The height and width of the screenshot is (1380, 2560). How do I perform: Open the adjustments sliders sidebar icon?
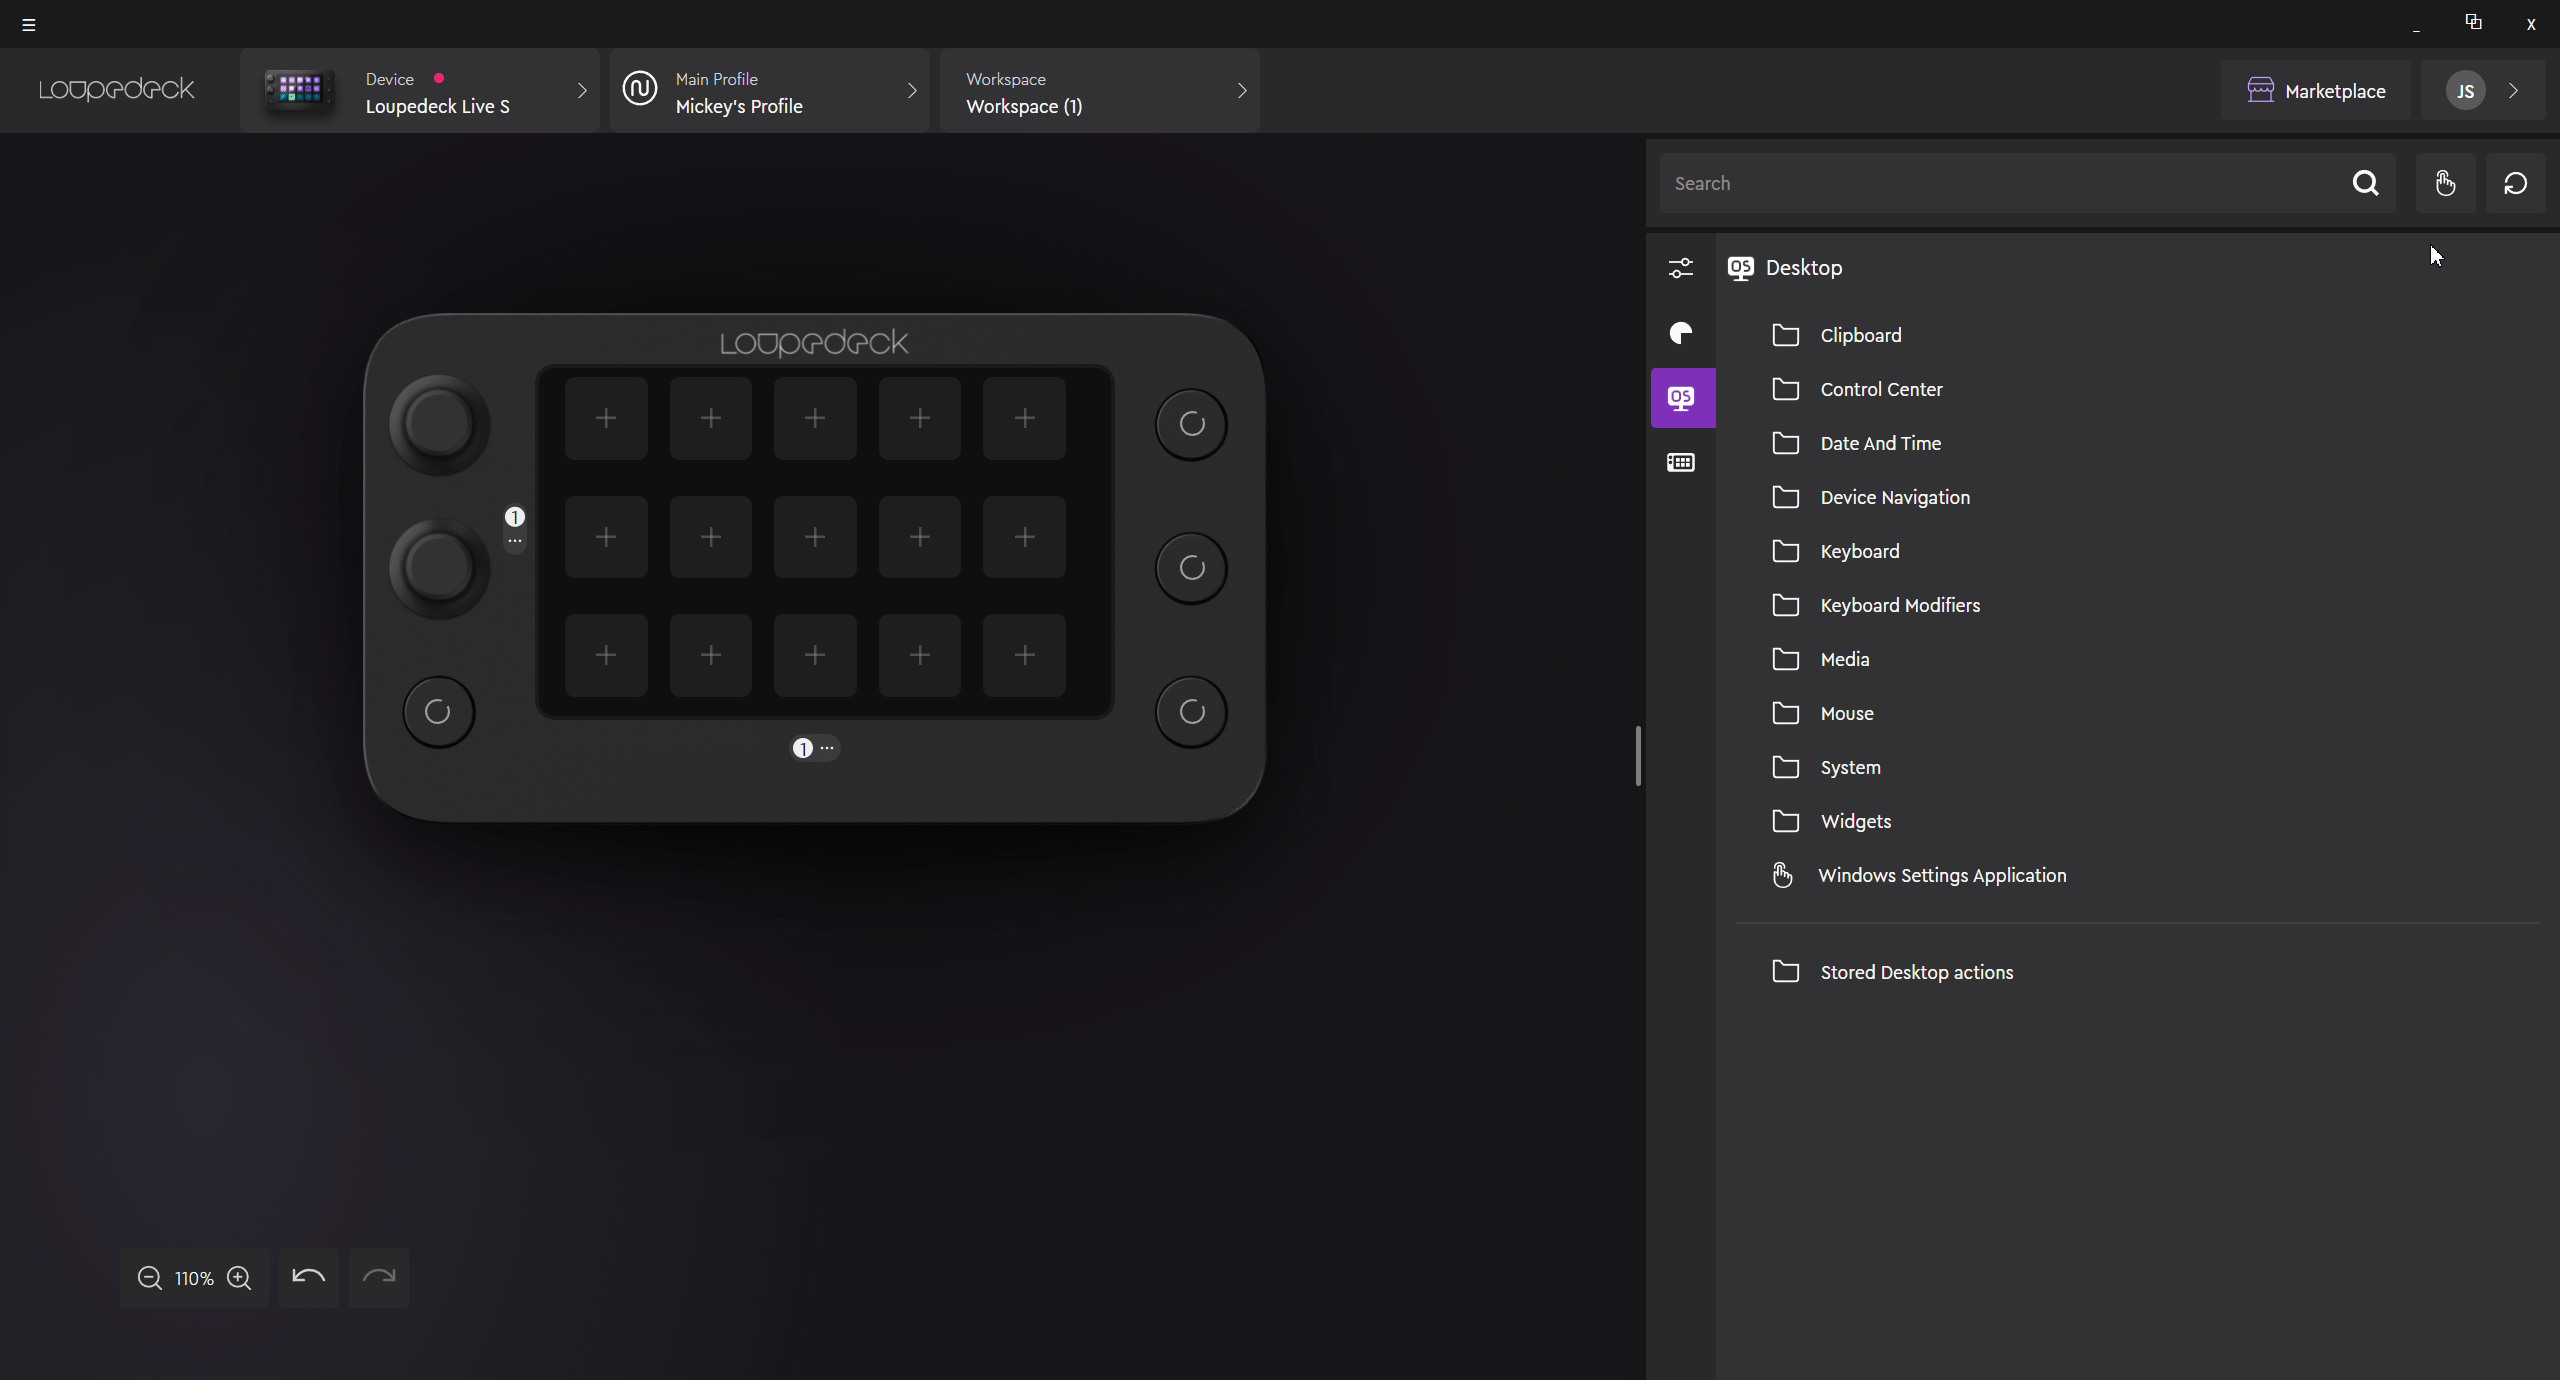tap(1681, 268)
